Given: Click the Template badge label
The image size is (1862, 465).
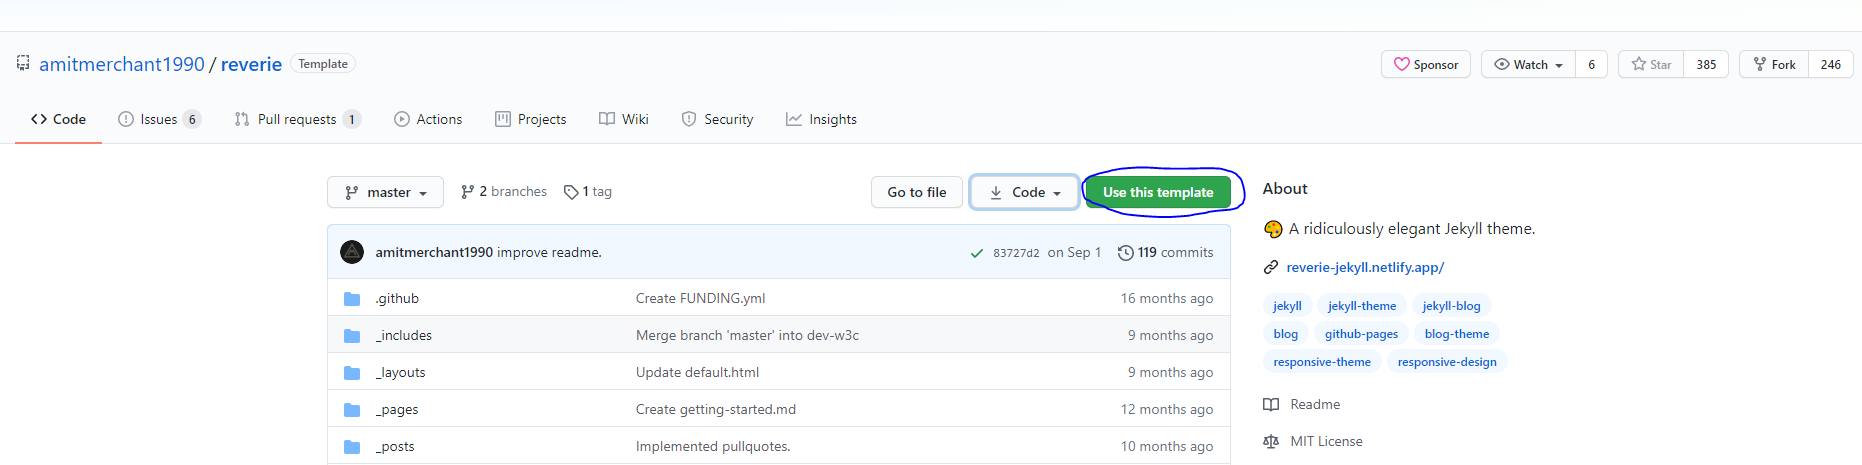Looking at the screenshot, I should click(x=323, y=64).
